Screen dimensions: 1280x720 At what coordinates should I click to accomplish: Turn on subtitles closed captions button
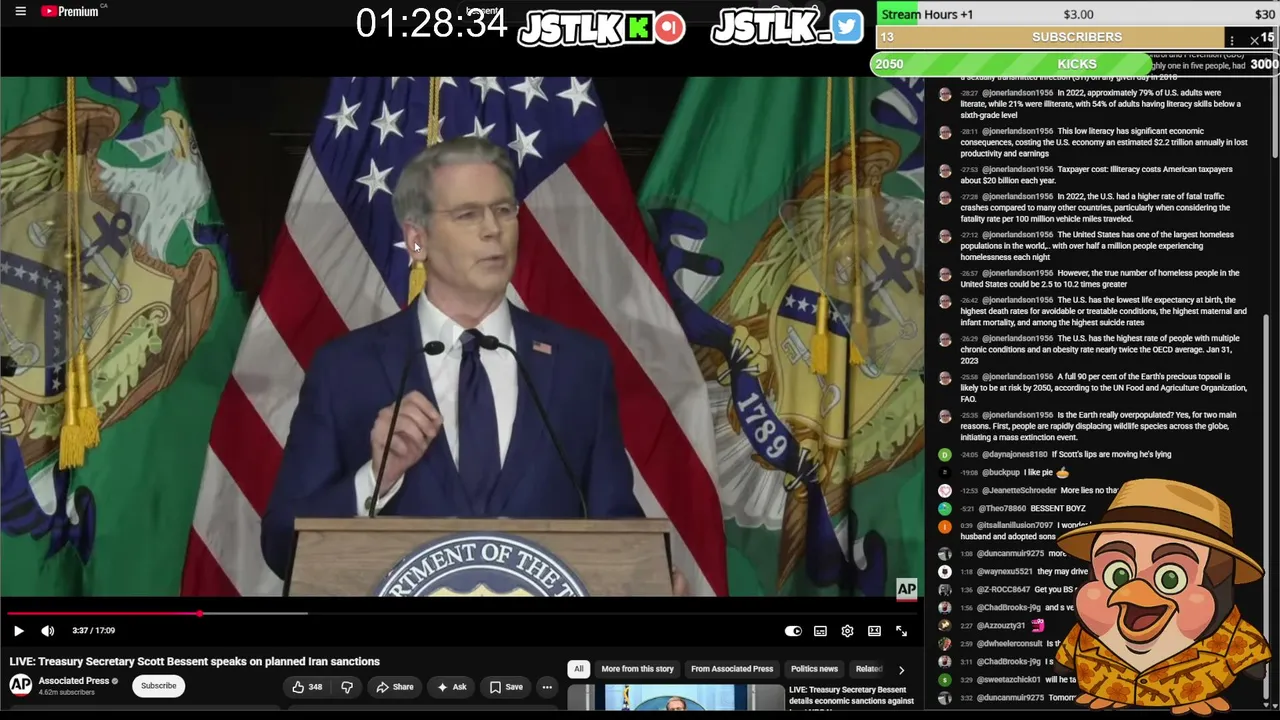820,631
